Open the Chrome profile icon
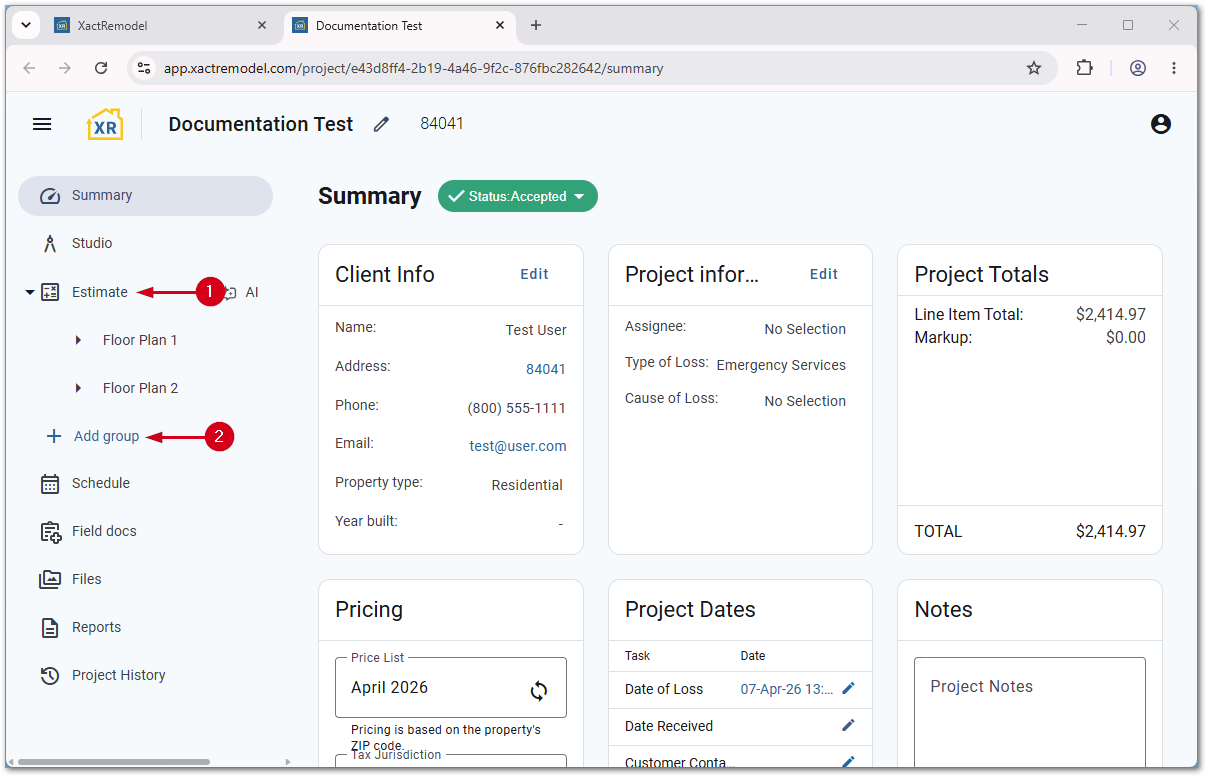The image size is (1207, 777). [1138, 68]
